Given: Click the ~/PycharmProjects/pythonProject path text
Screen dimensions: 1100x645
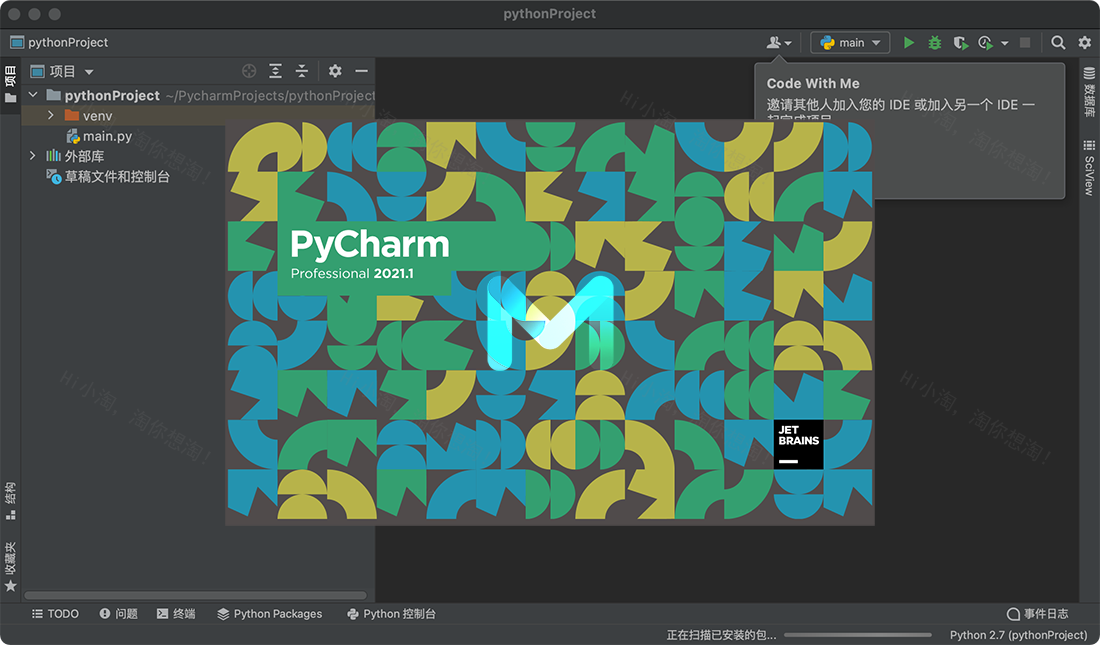Looking at the screenshot, I should point(271,95).
